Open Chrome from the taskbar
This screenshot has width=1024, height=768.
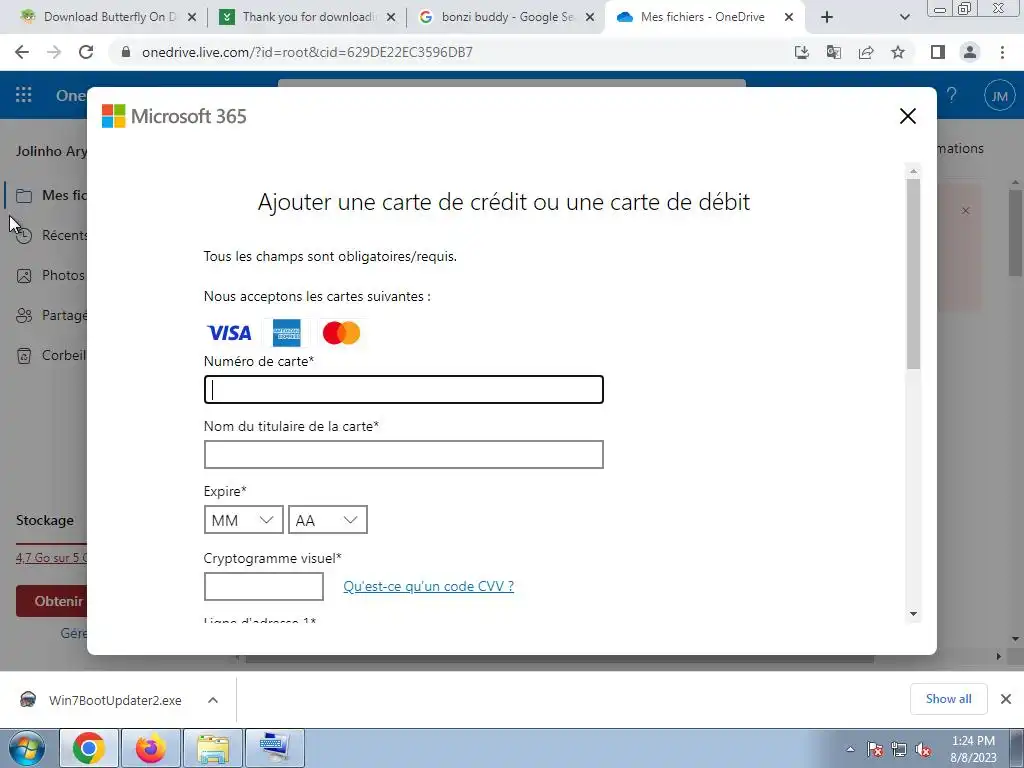point(89,748)
